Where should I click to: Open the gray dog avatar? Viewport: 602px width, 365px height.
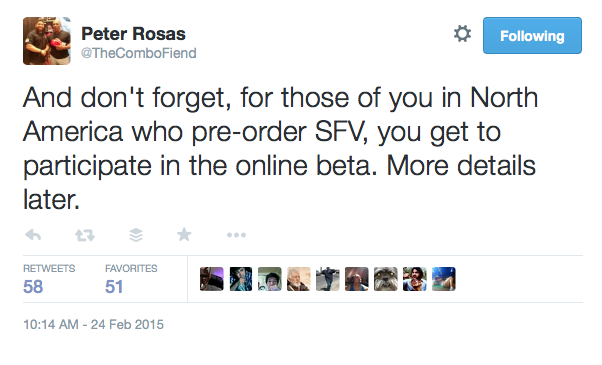(x=386, y=279)
